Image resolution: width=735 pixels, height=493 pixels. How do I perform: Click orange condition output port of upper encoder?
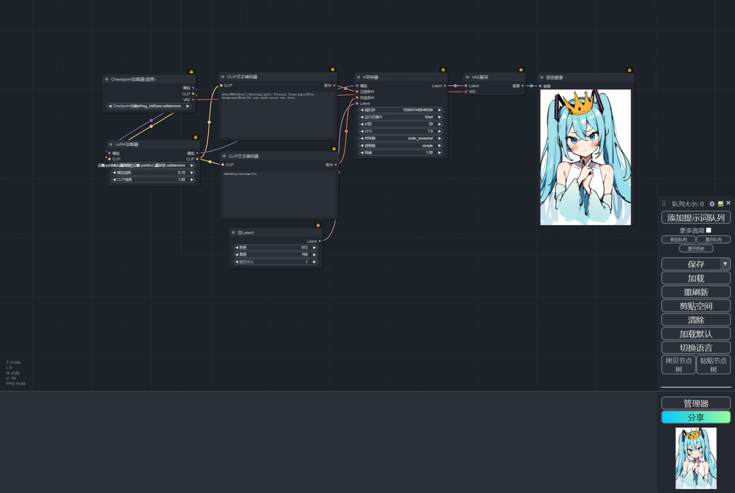tap(334, 85)
